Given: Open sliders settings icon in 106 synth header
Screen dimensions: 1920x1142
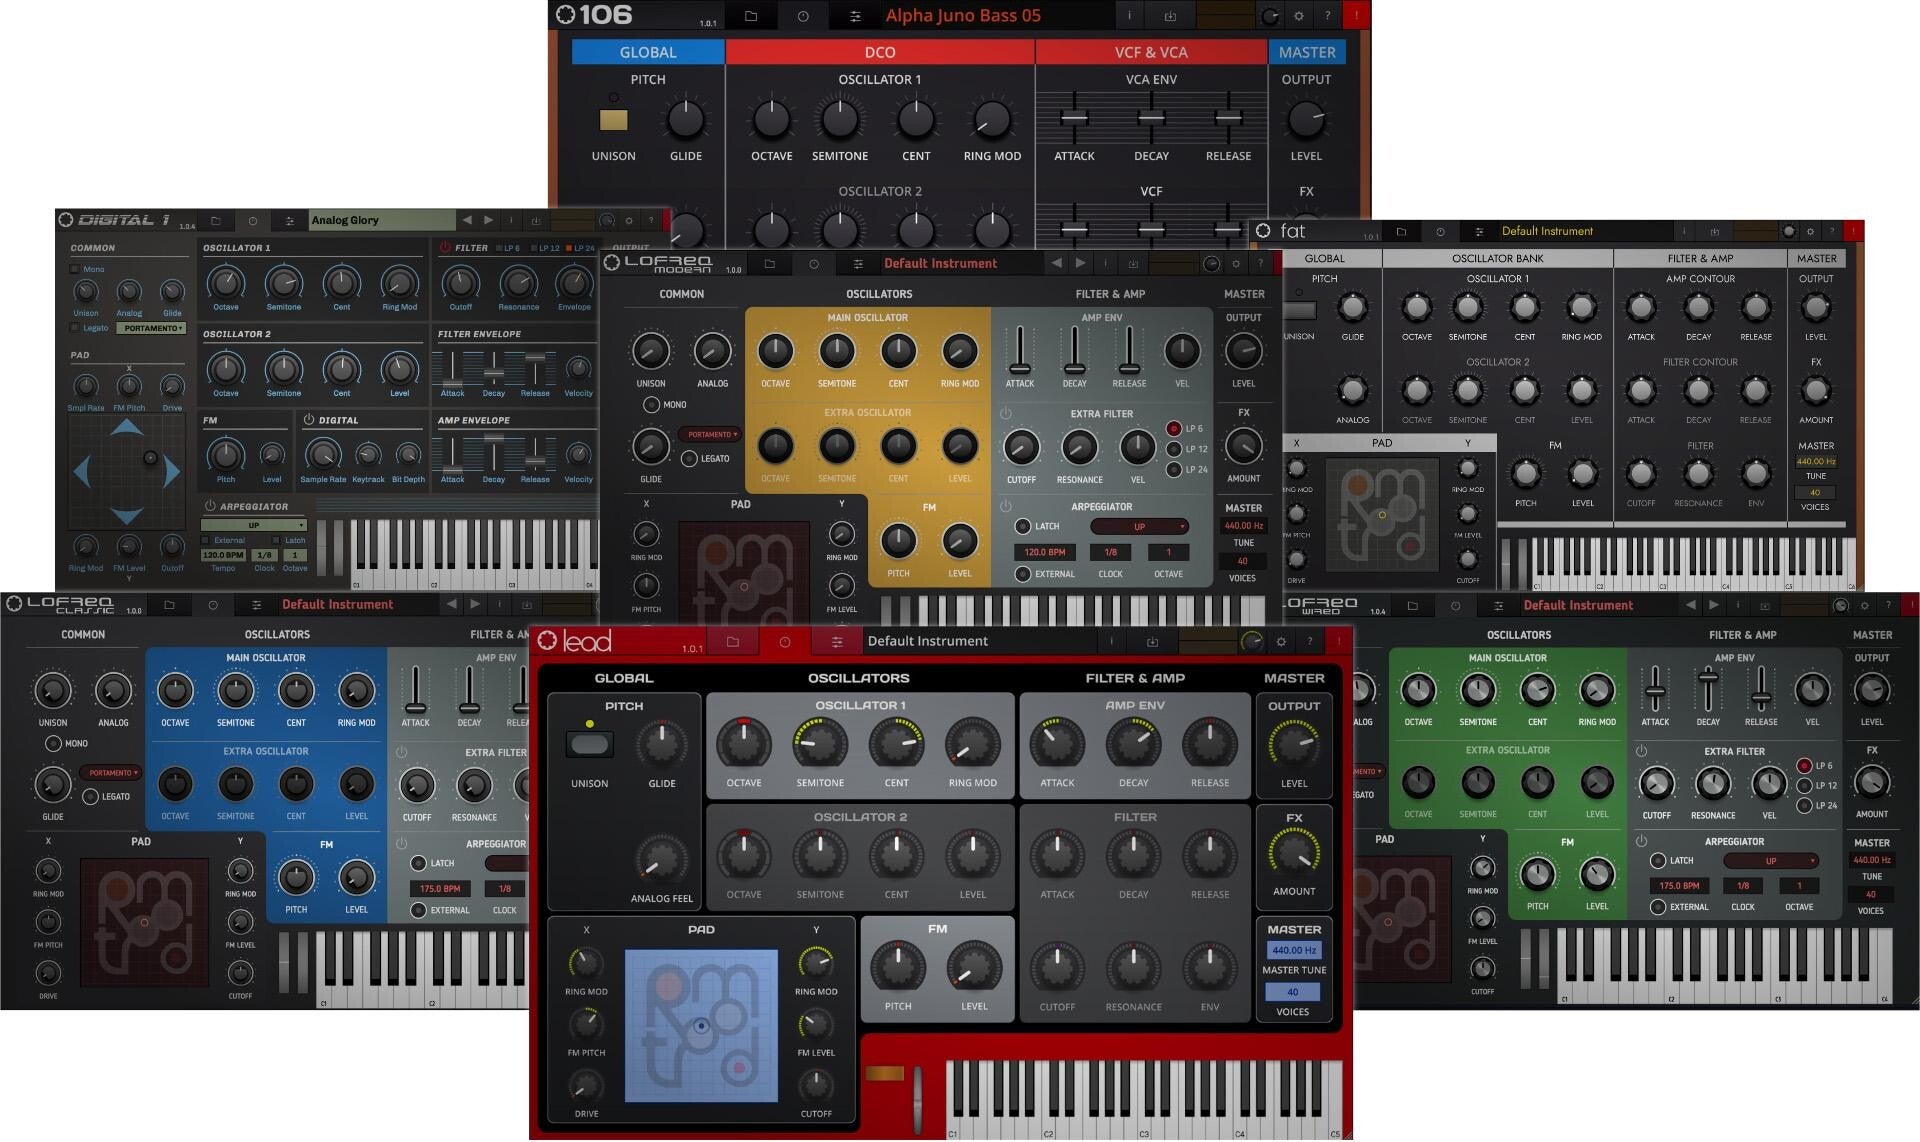Looking at the screenshot, I should coord(855,16).
